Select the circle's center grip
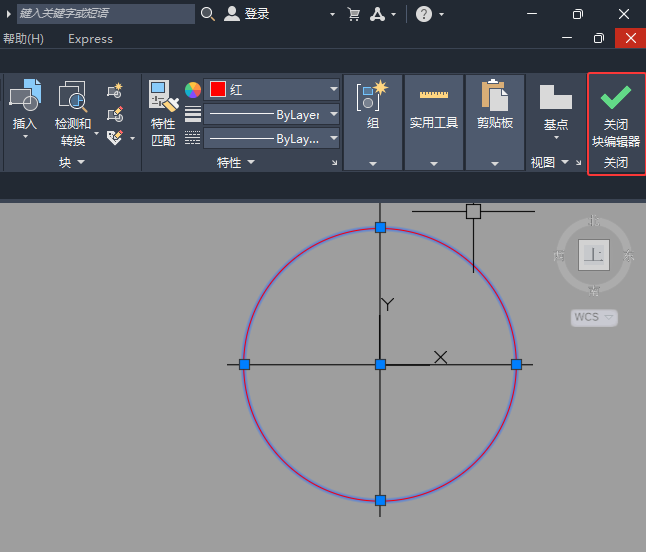The width and height of the screenshot is (646, 552). pos(380,364)
